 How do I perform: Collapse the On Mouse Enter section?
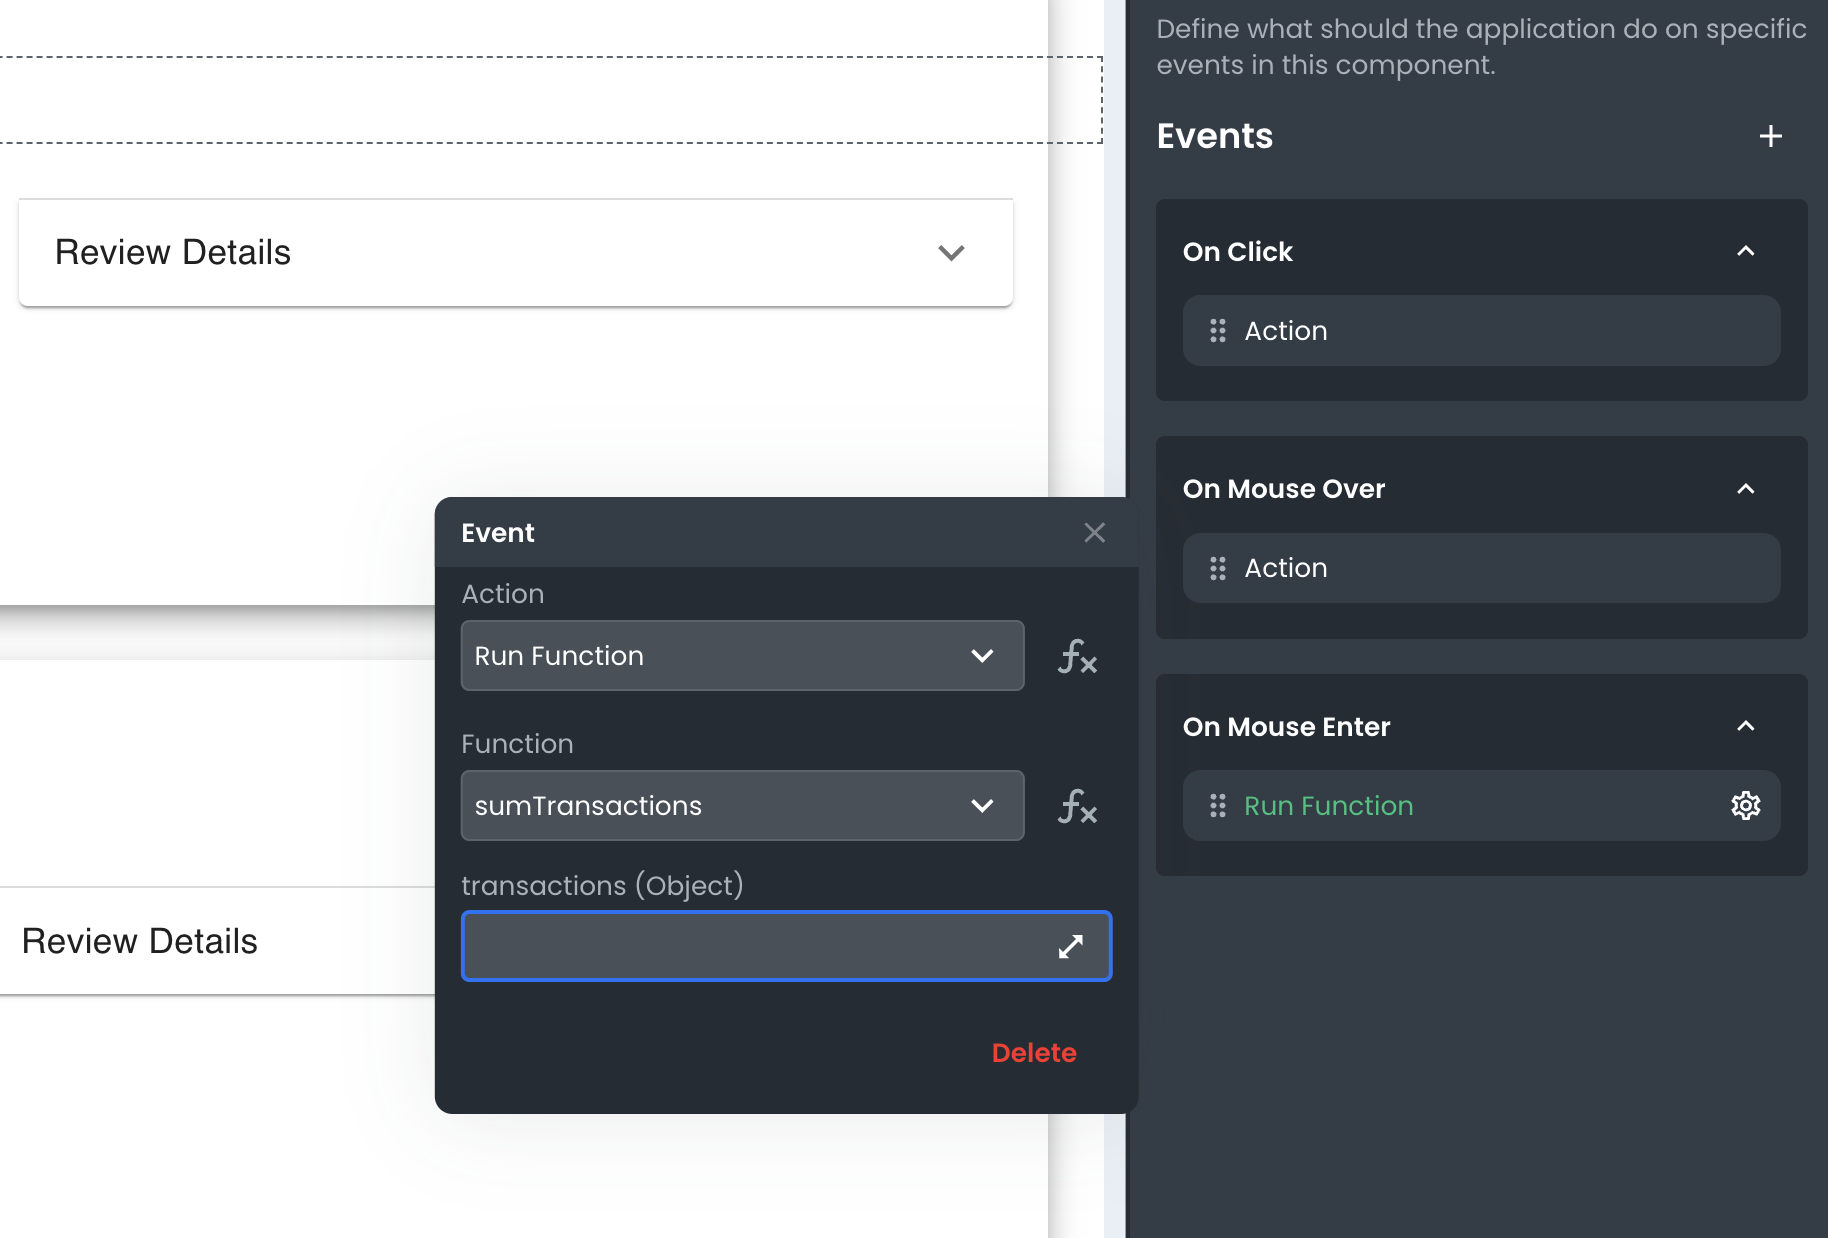click(x=1745, y=727)
